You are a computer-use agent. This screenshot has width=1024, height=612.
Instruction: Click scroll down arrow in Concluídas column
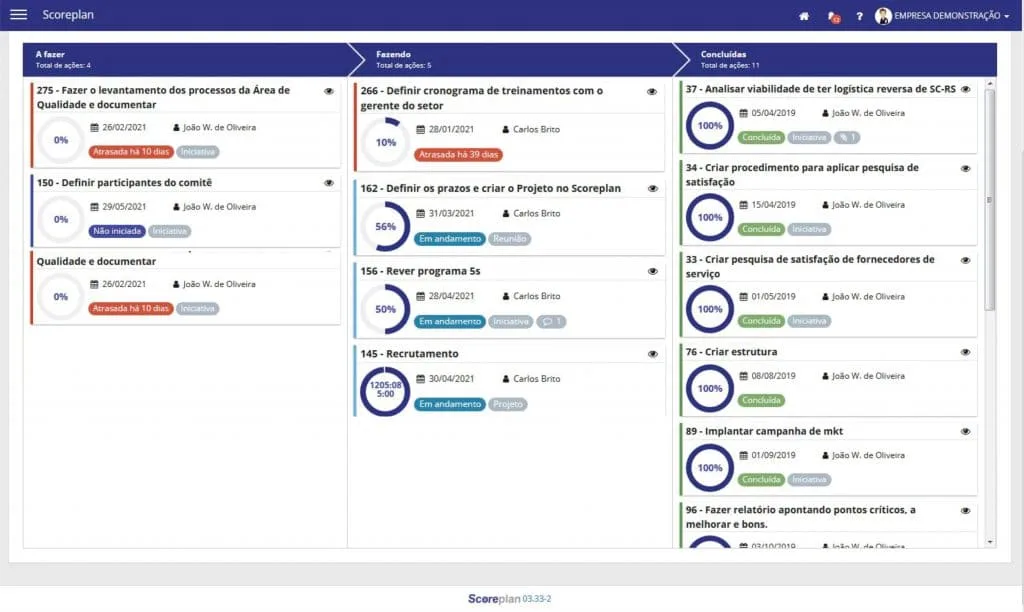pyautogui.click(x=990, y=542)
